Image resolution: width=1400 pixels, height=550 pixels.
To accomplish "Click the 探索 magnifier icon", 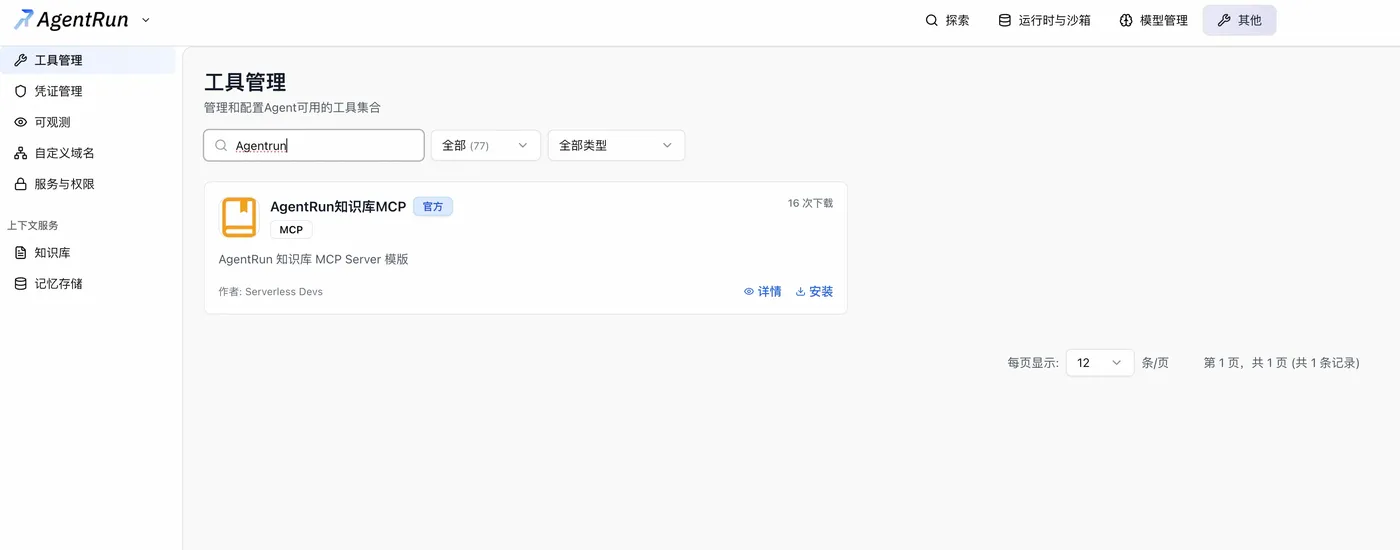I will [932, 20].
